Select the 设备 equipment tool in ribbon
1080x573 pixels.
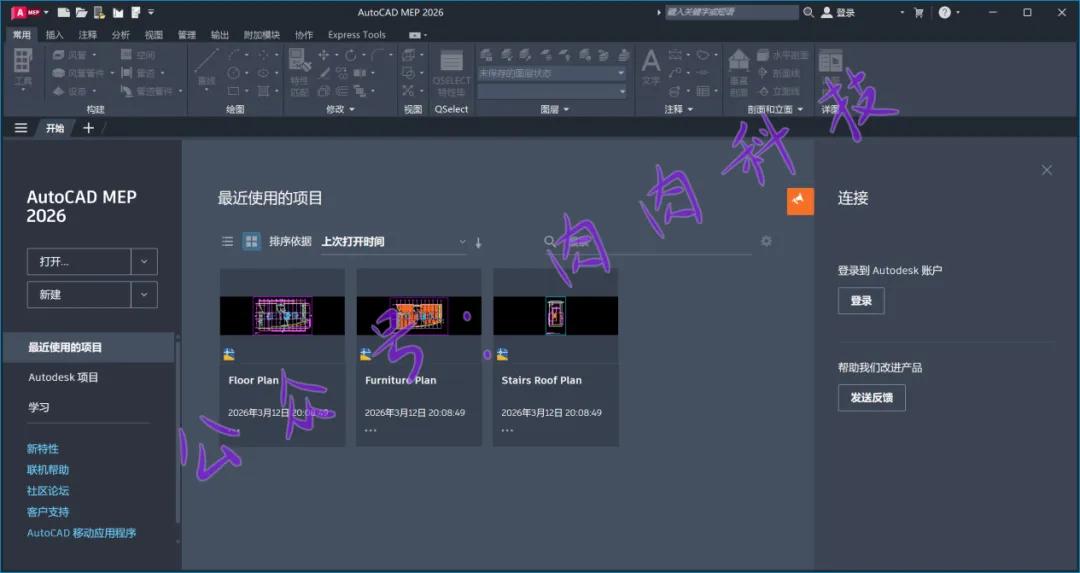[x=70, y=91]
